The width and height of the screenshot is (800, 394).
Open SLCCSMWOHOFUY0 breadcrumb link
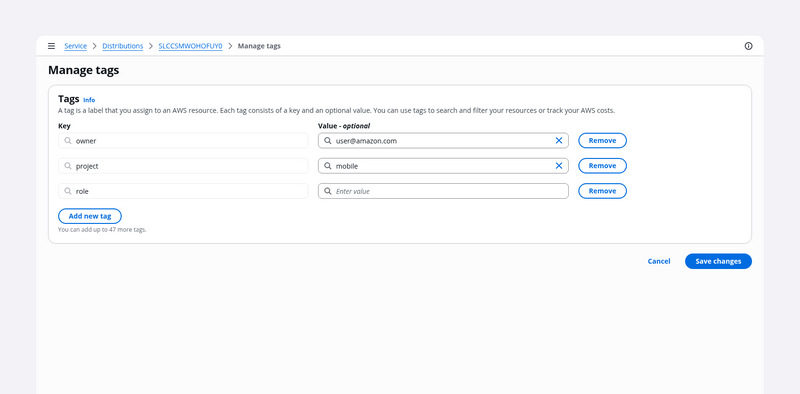(190, 46)
